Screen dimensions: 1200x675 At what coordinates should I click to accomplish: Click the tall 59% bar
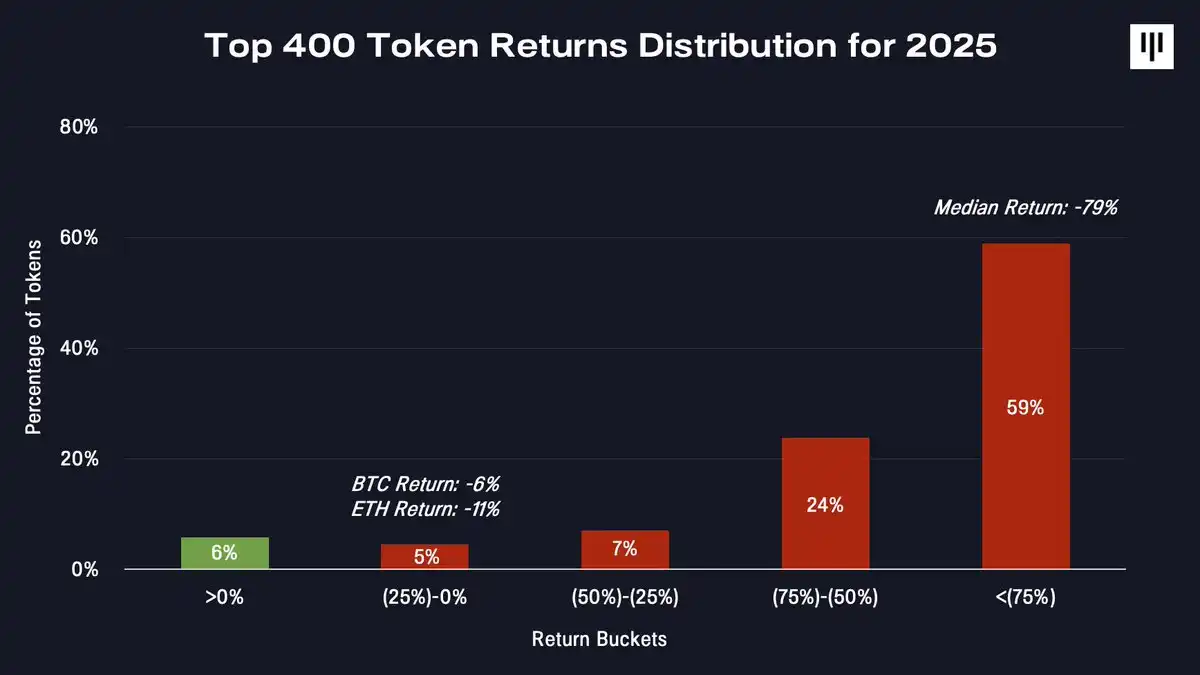[x=1026, y=407]
